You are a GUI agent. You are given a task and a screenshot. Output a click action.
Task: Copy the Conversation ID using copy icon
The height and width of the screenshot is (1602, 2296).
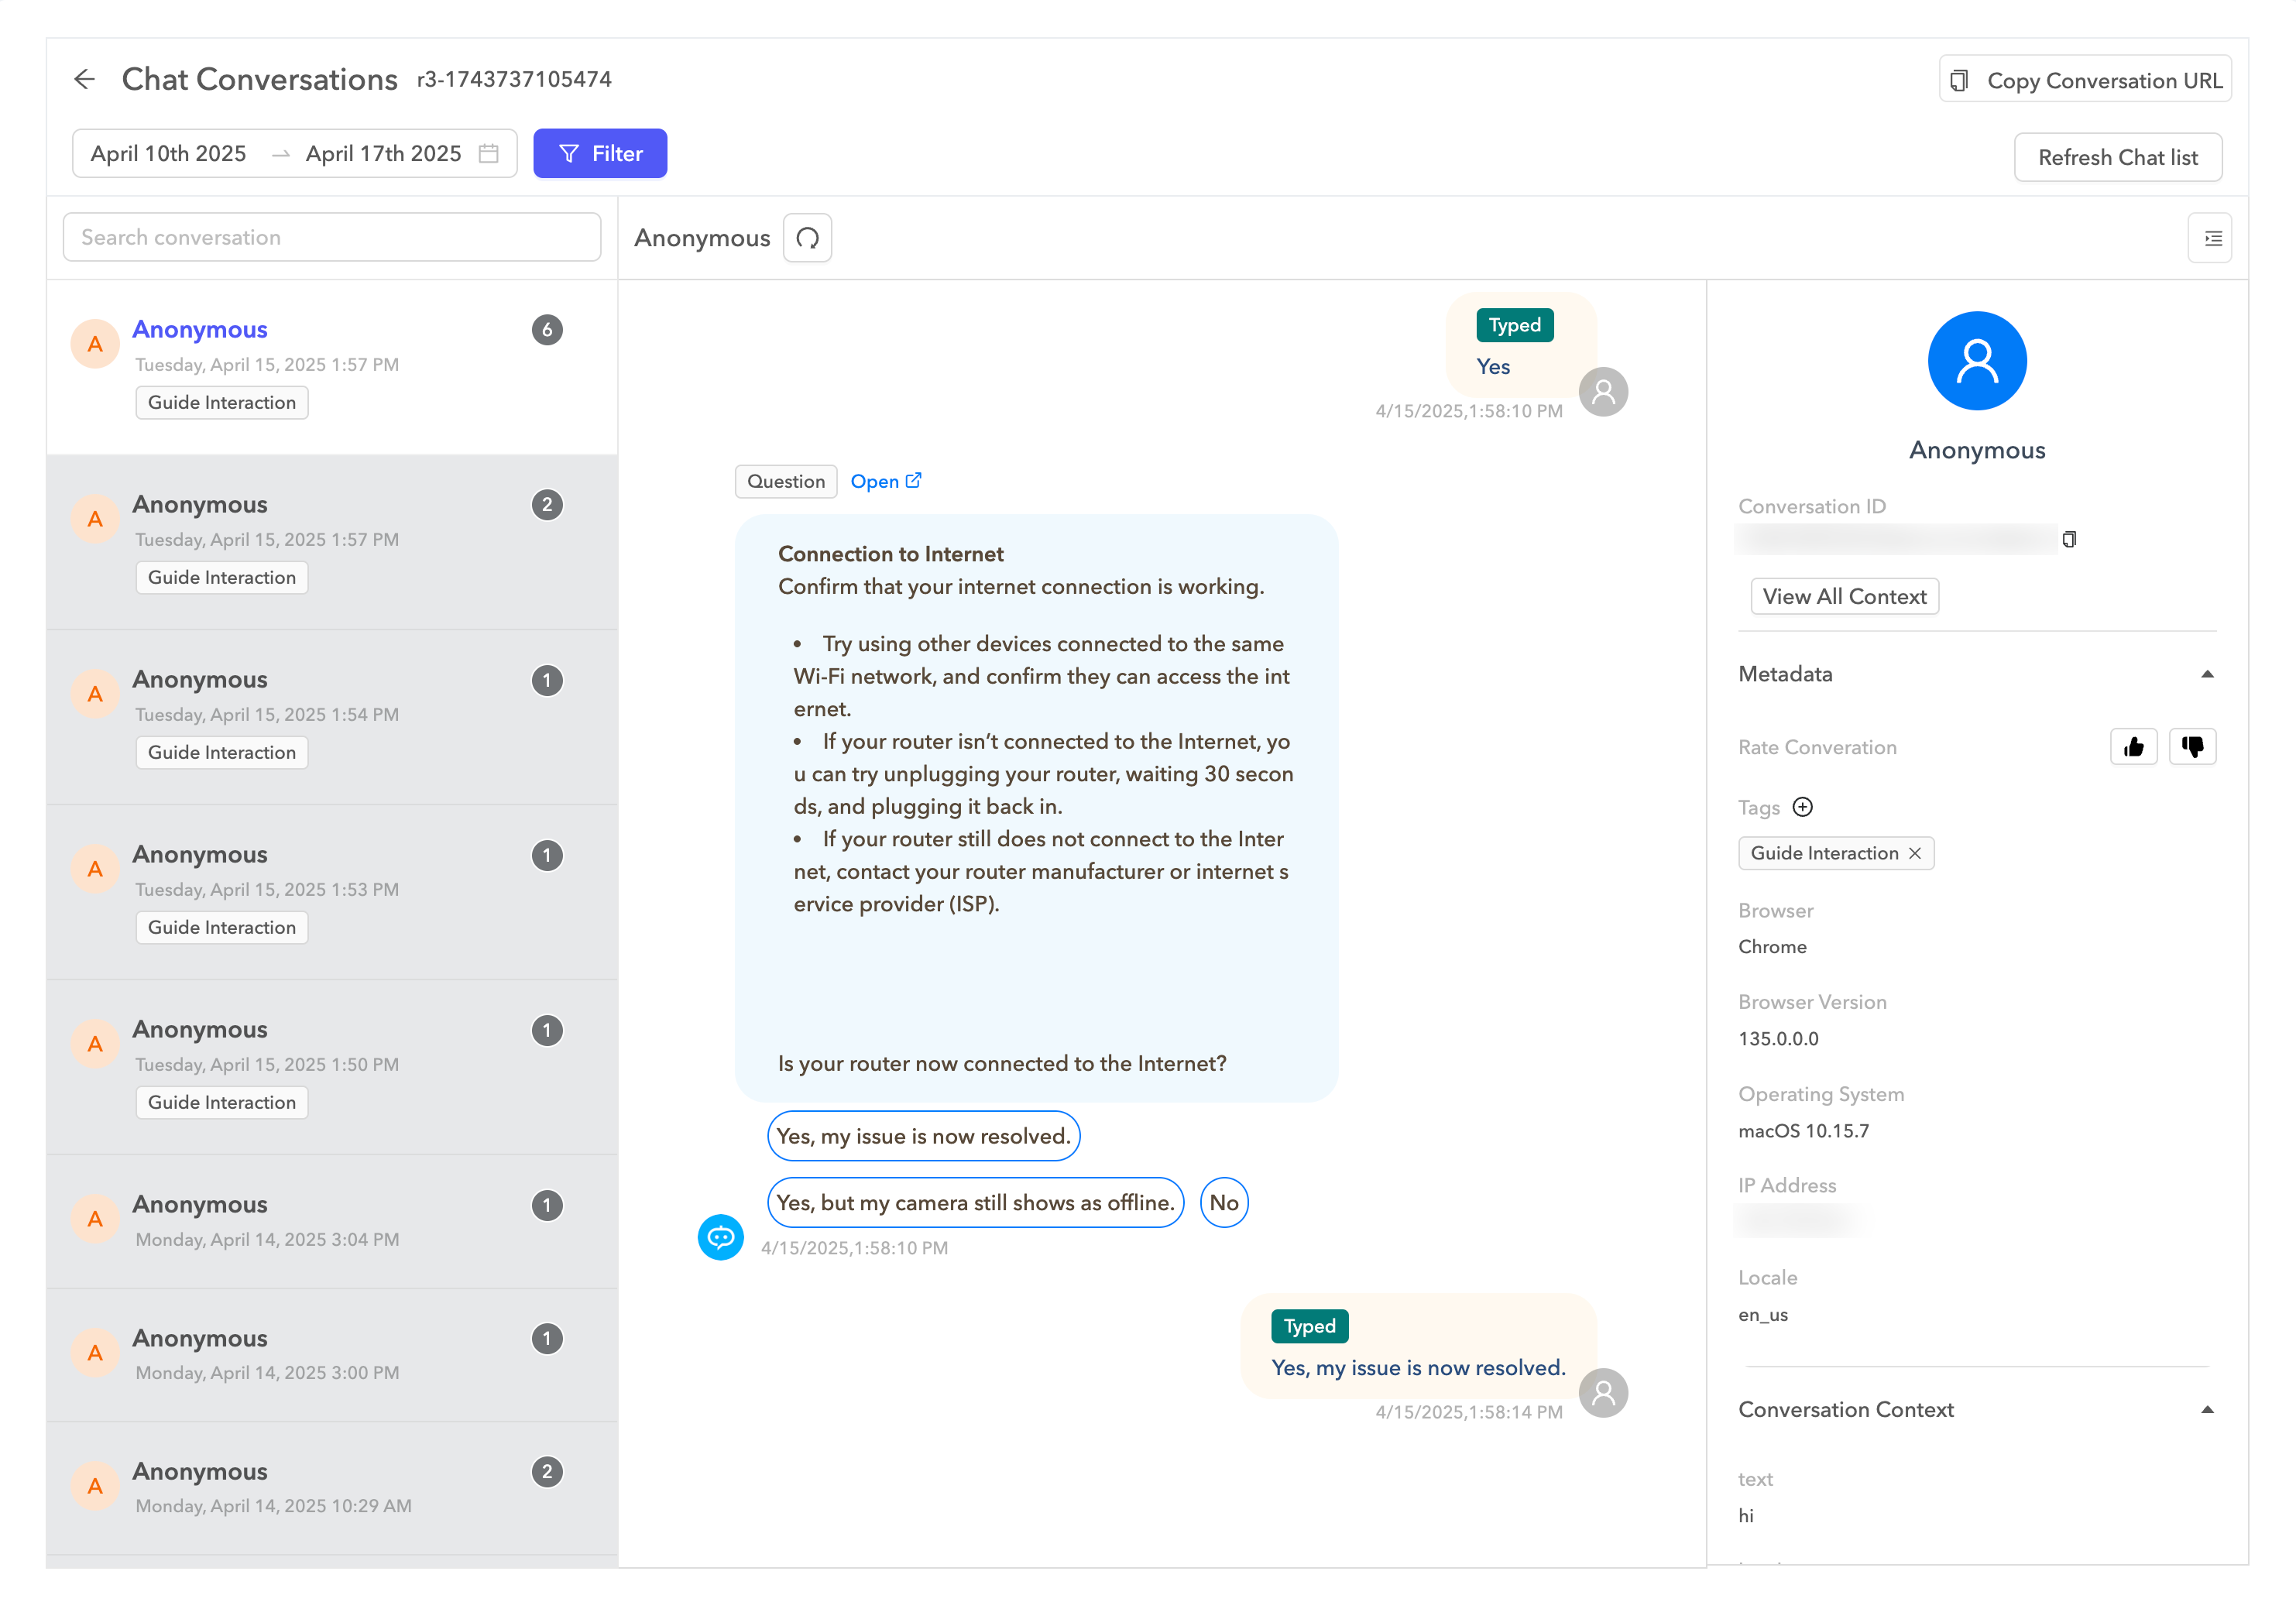click(2068, 539)
